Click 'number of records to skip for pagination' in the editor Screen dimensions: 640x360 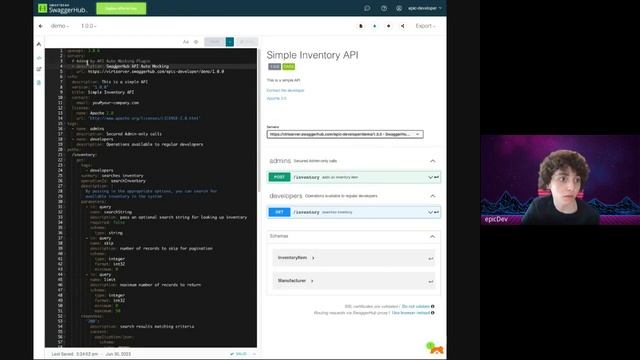(166, 249)
